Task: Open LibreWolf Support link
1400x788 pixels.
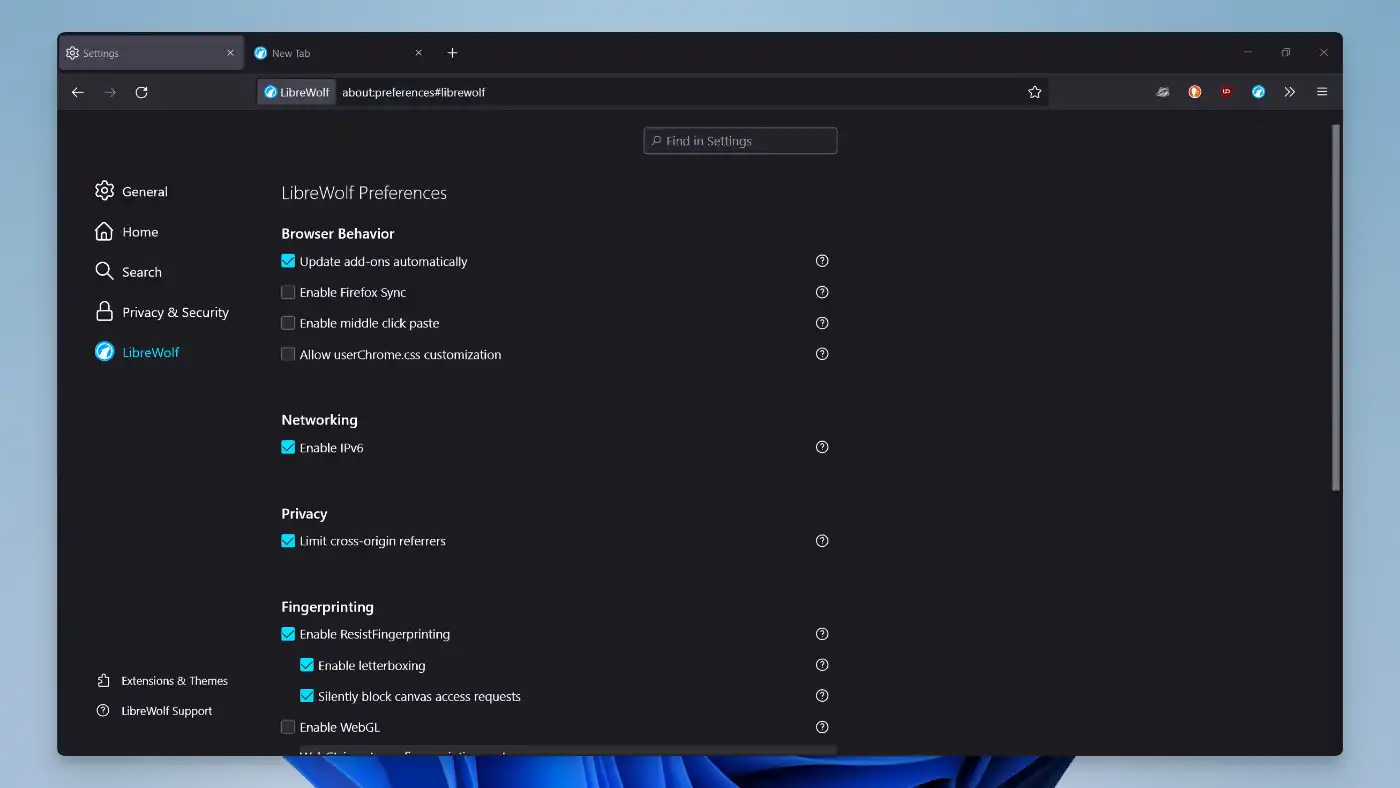Action: pyautogui.click(x=166, y=711)
